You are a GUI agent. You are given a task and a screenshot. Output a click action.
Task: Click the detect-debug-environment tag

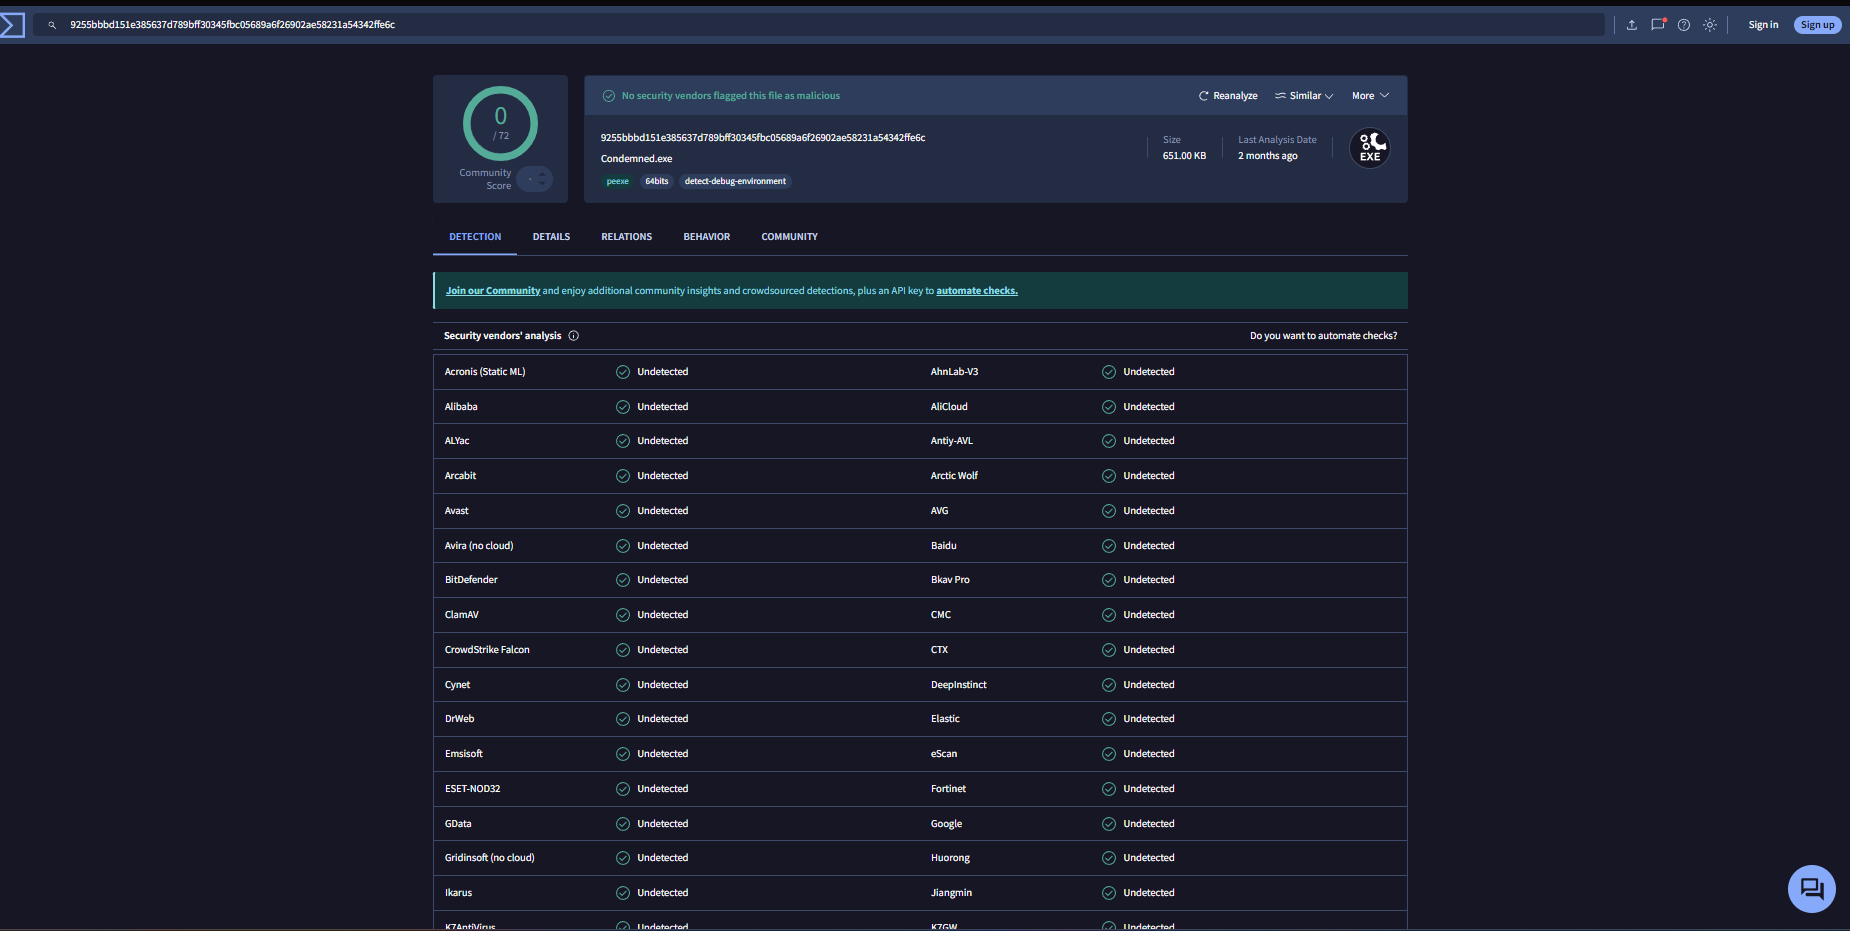[735, 181]
